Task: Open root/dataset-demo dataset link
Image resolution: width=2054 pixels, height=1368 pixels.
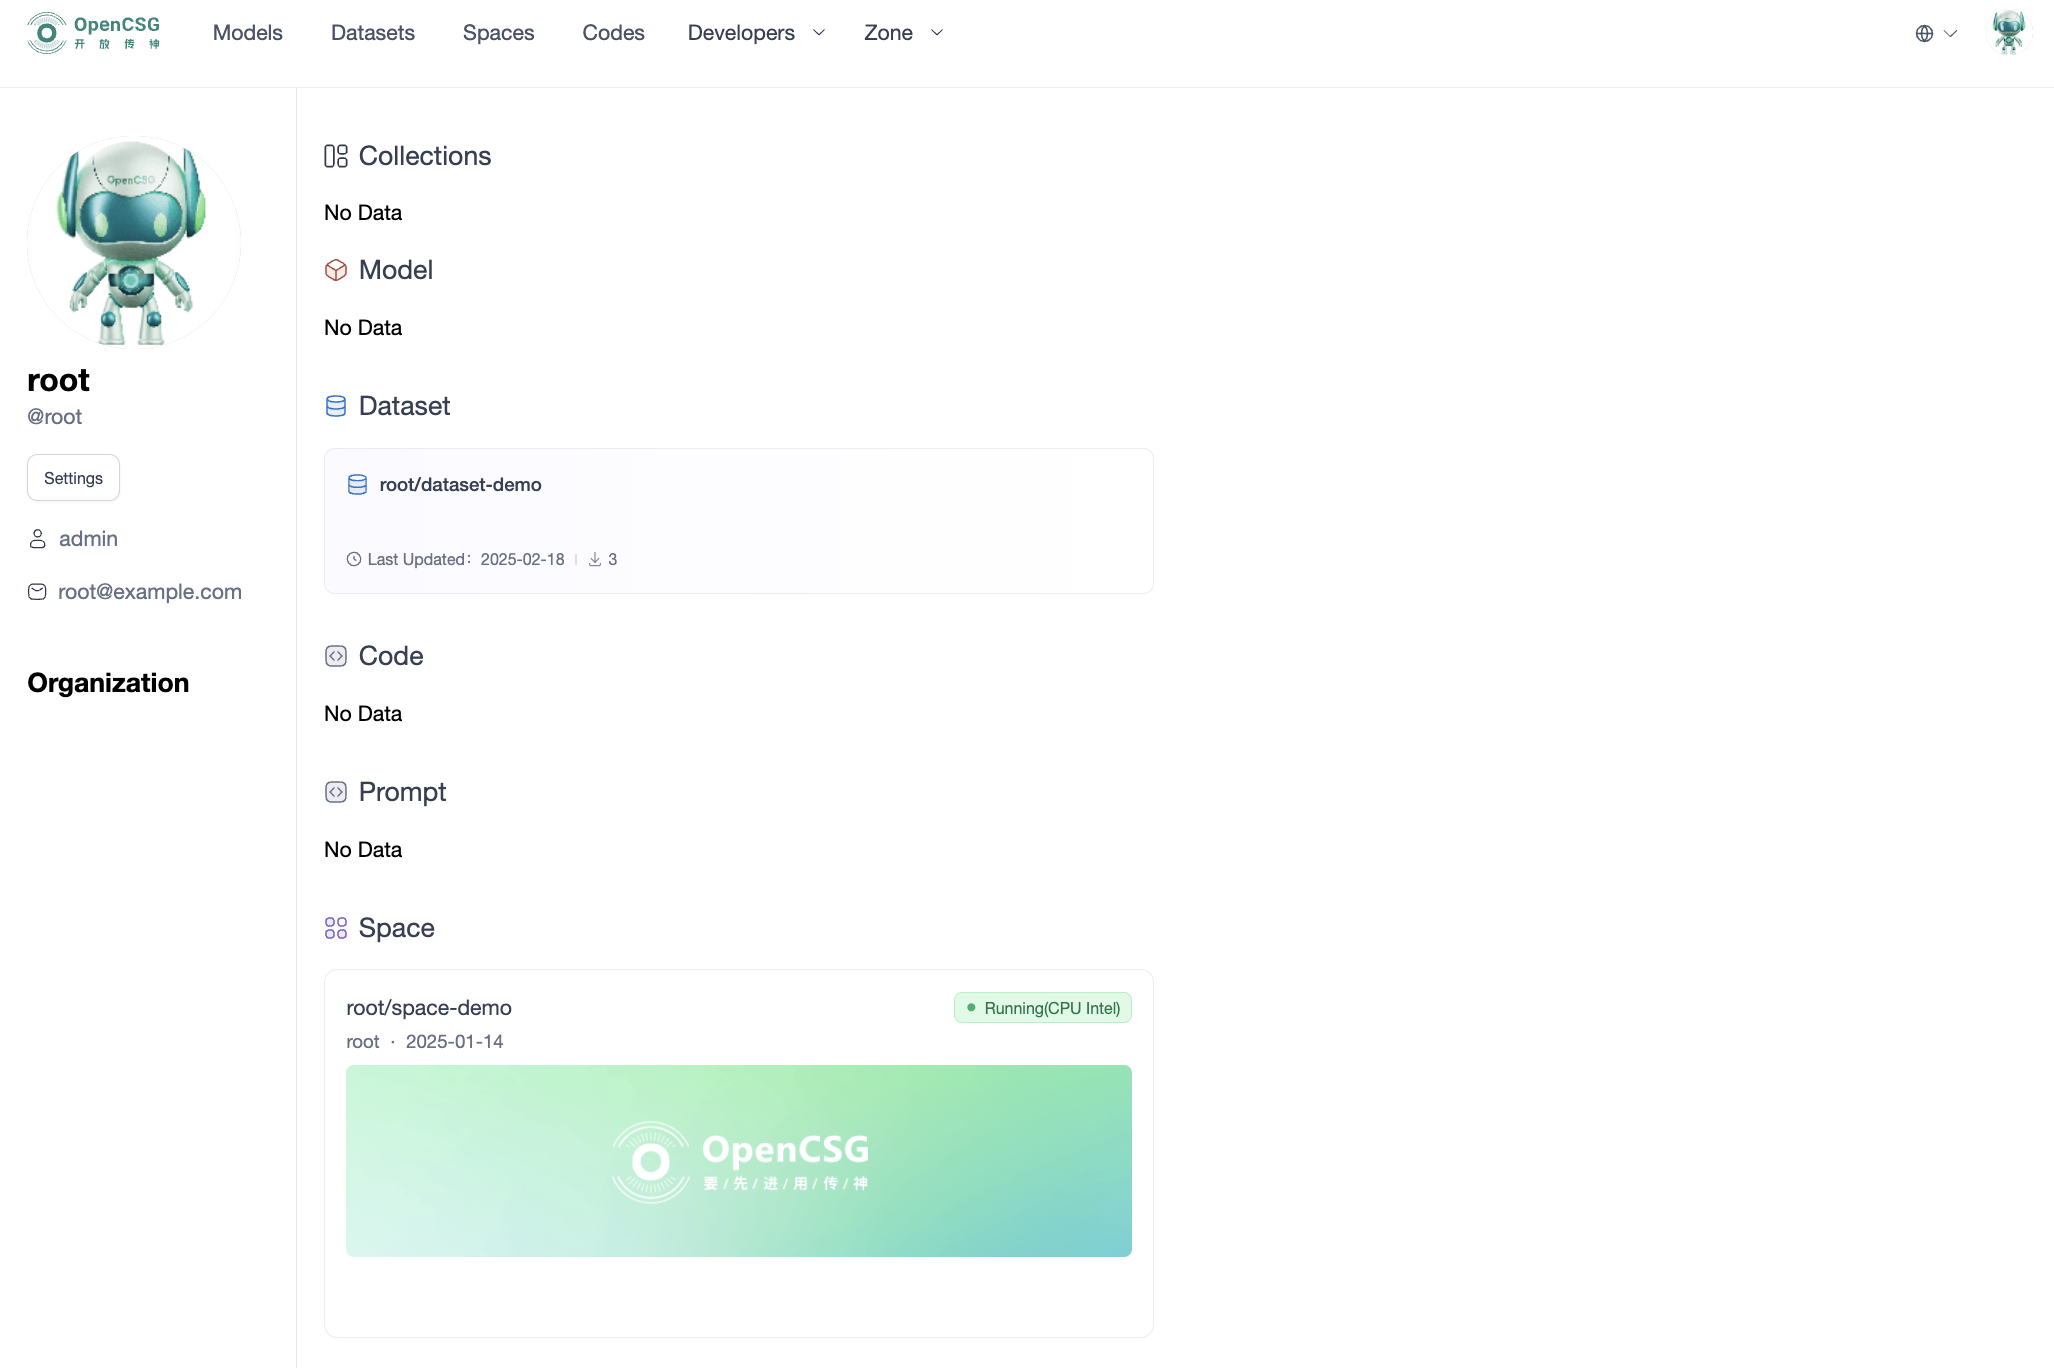Action: tap(460, 485)
